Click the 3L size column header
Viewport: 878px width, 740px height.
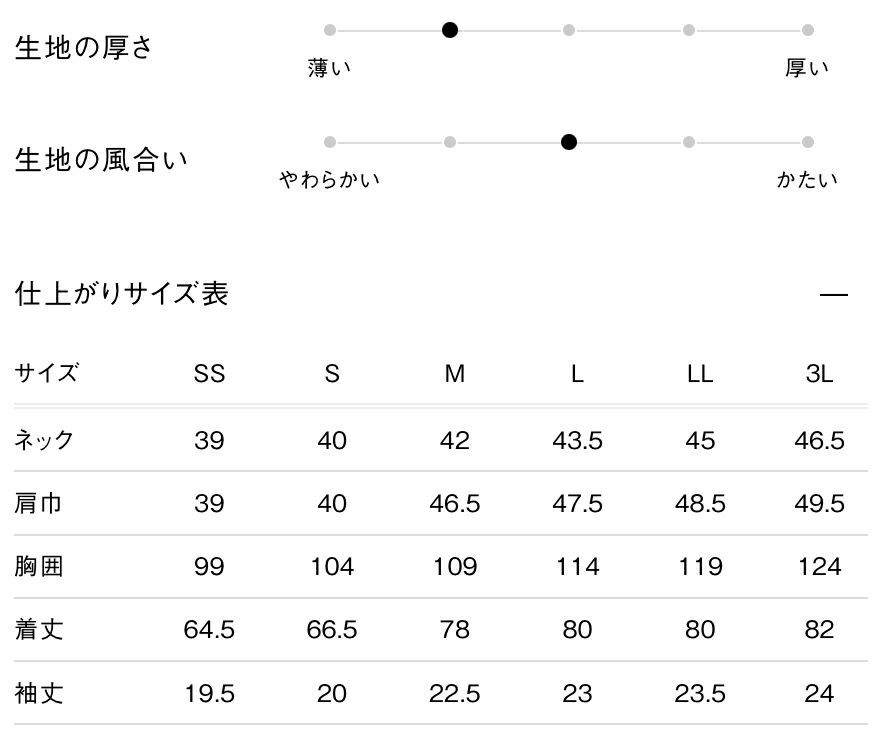tap(819, 374)
